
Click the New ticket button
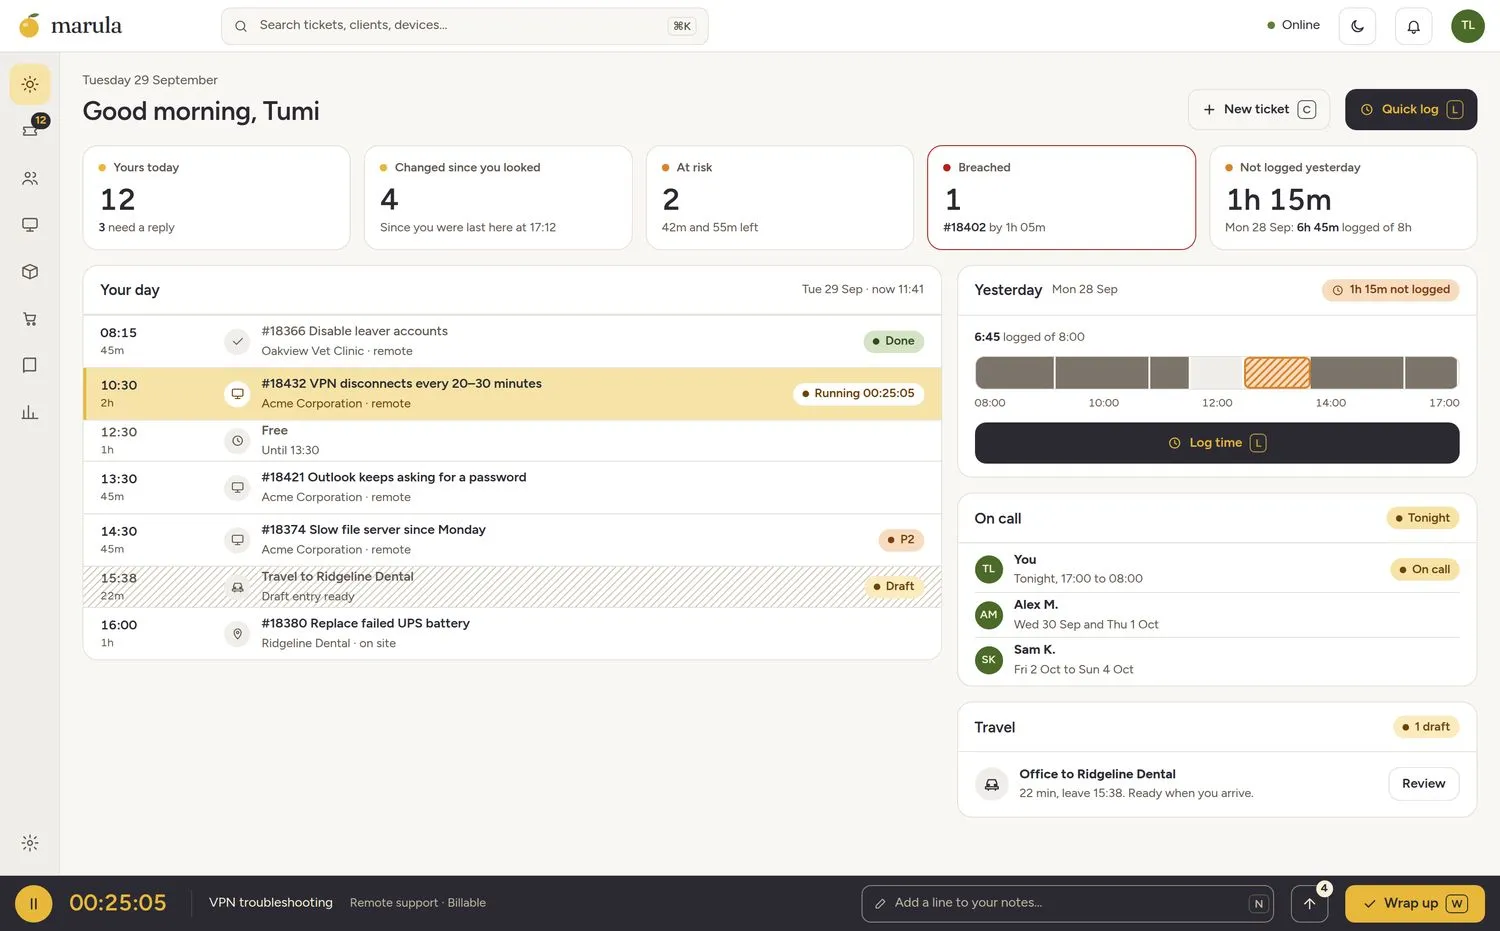click(x=1259, y=110)
